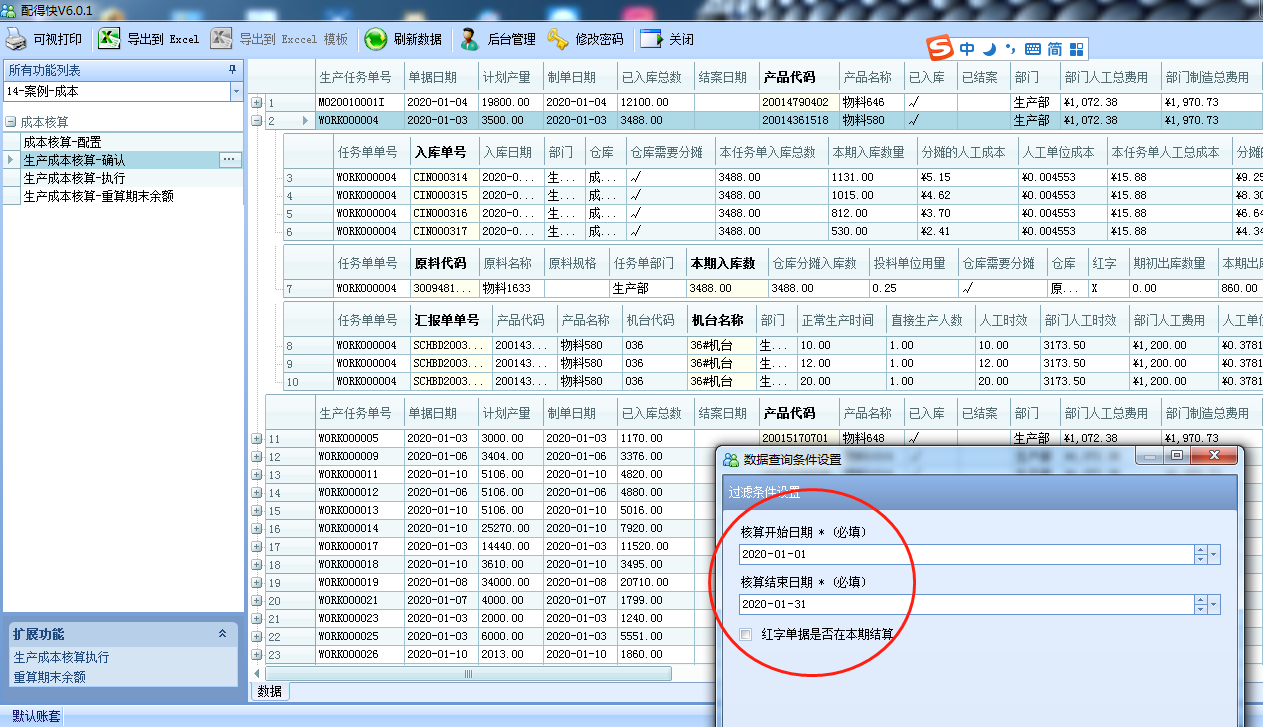Click 入库单号 column header
Image resolution: width=1263 pixels, height=727 pixels.
(444, 152)
